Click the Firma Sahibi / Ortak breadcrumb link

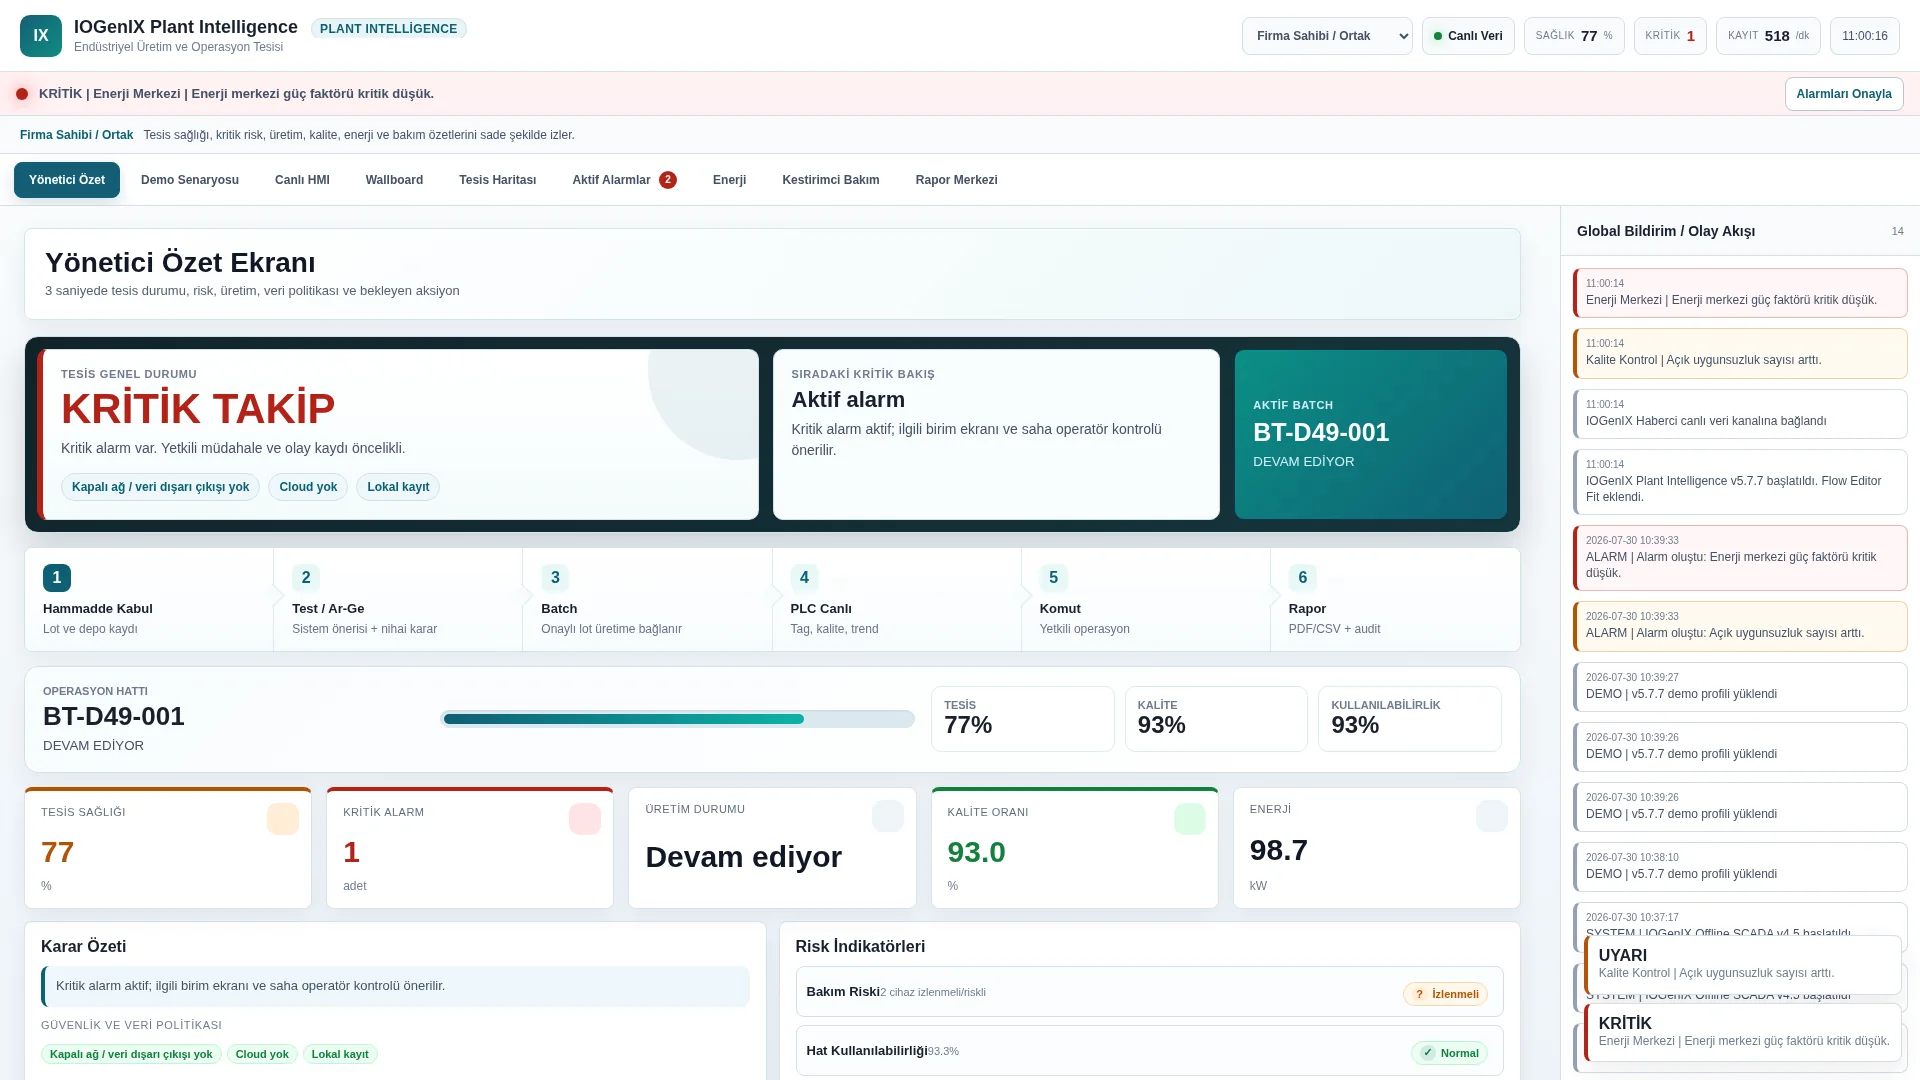(x=76, y=135)
